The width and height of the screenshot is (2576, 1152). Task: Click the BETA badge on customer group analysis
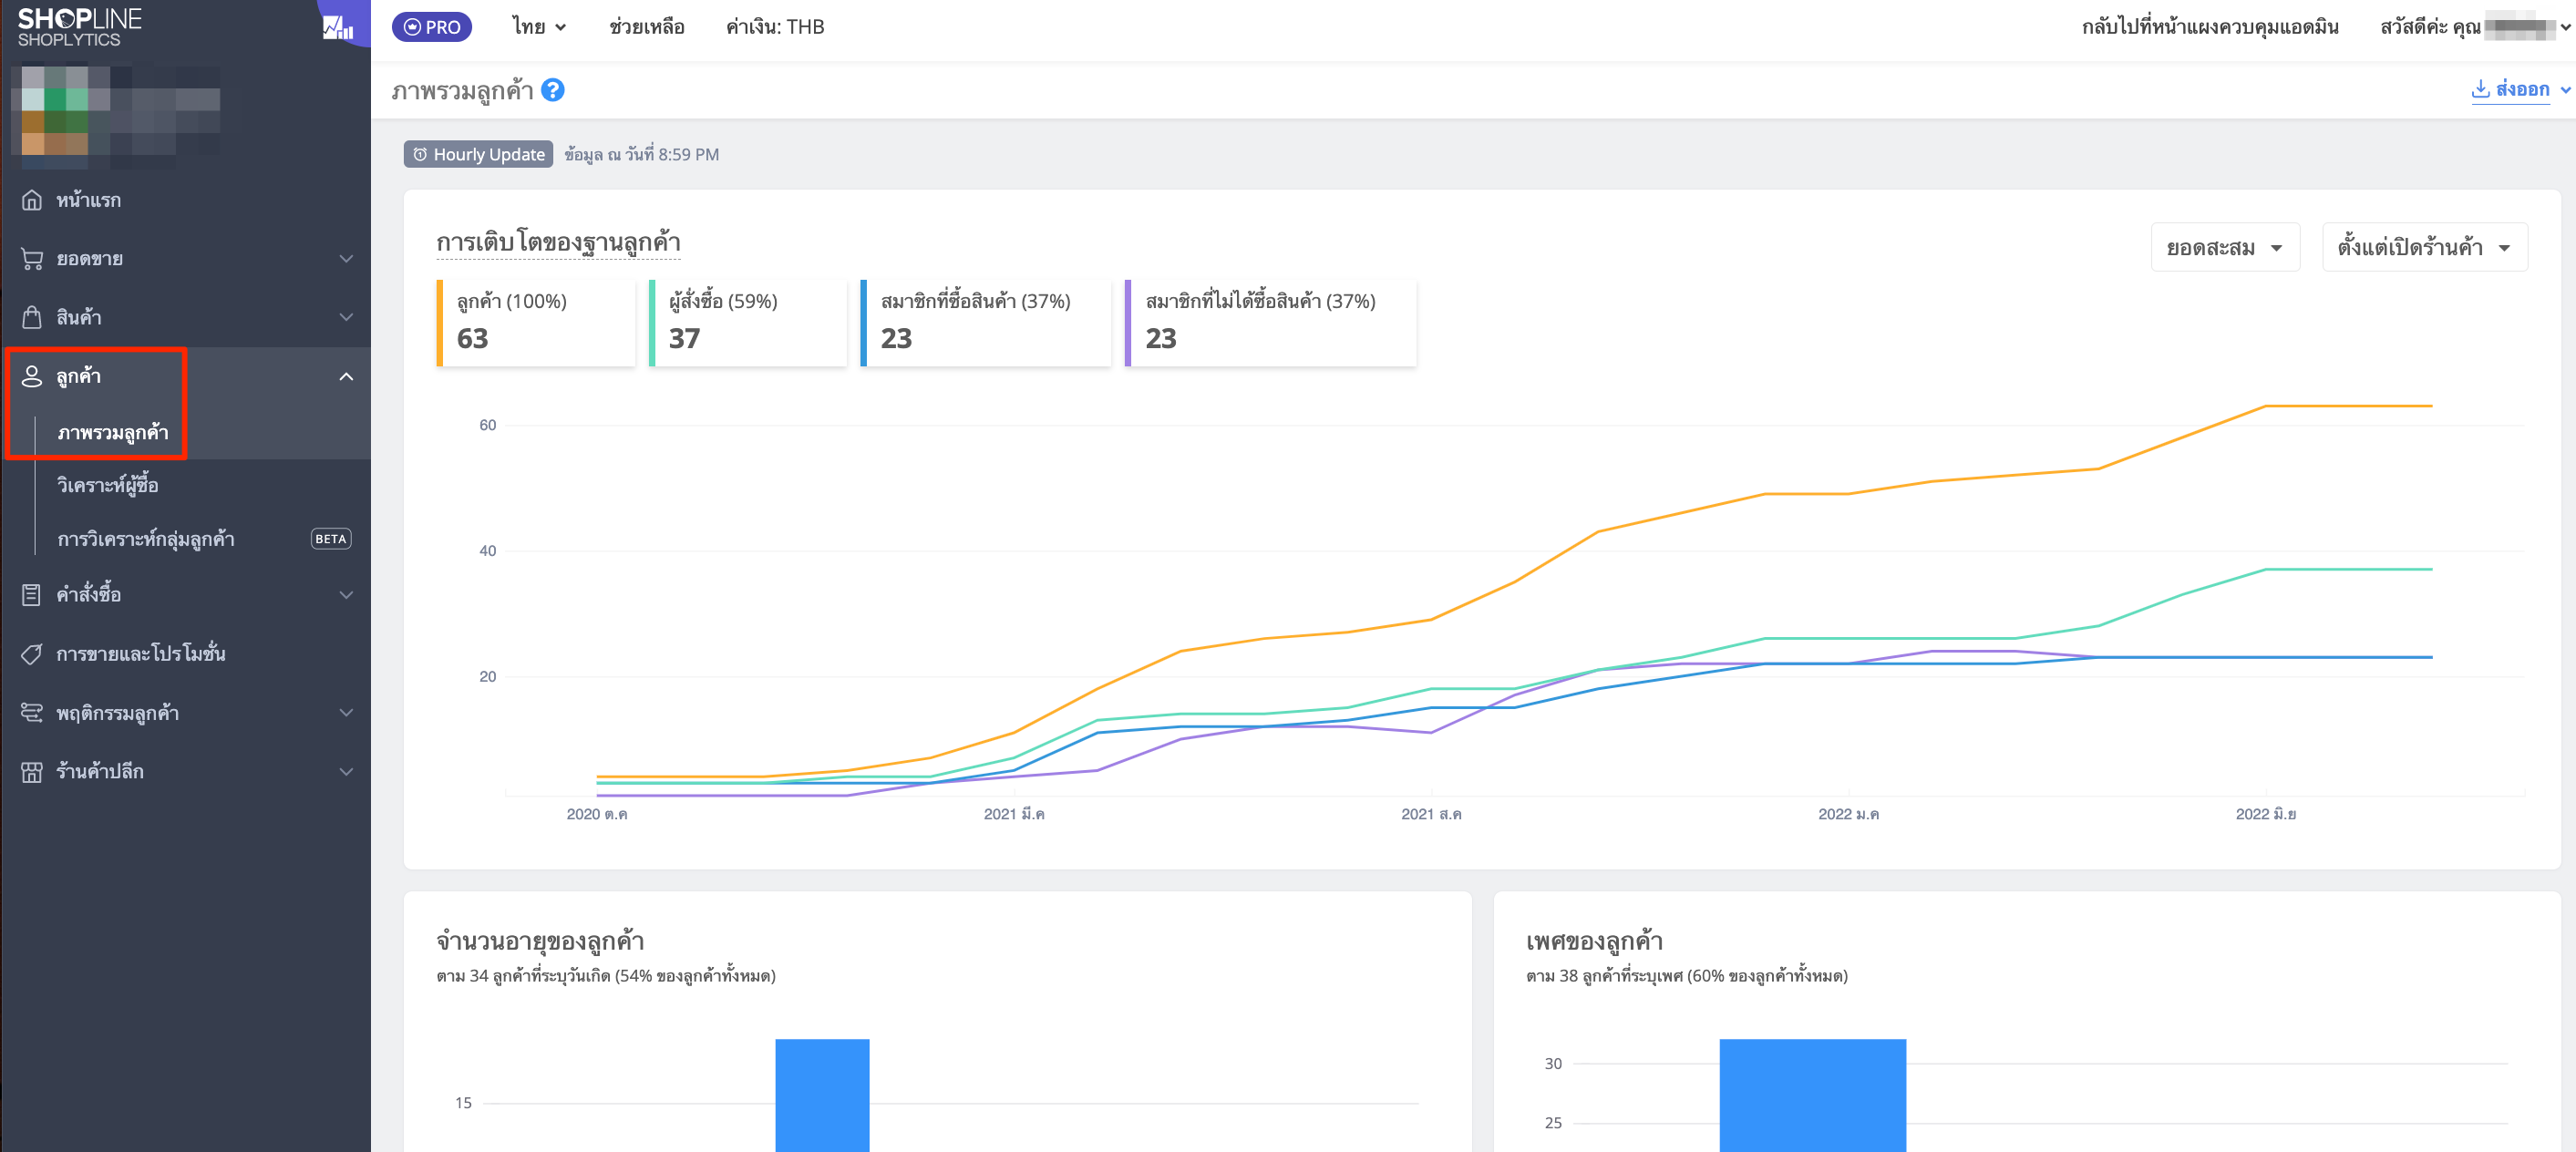click(x=331, y=539)
